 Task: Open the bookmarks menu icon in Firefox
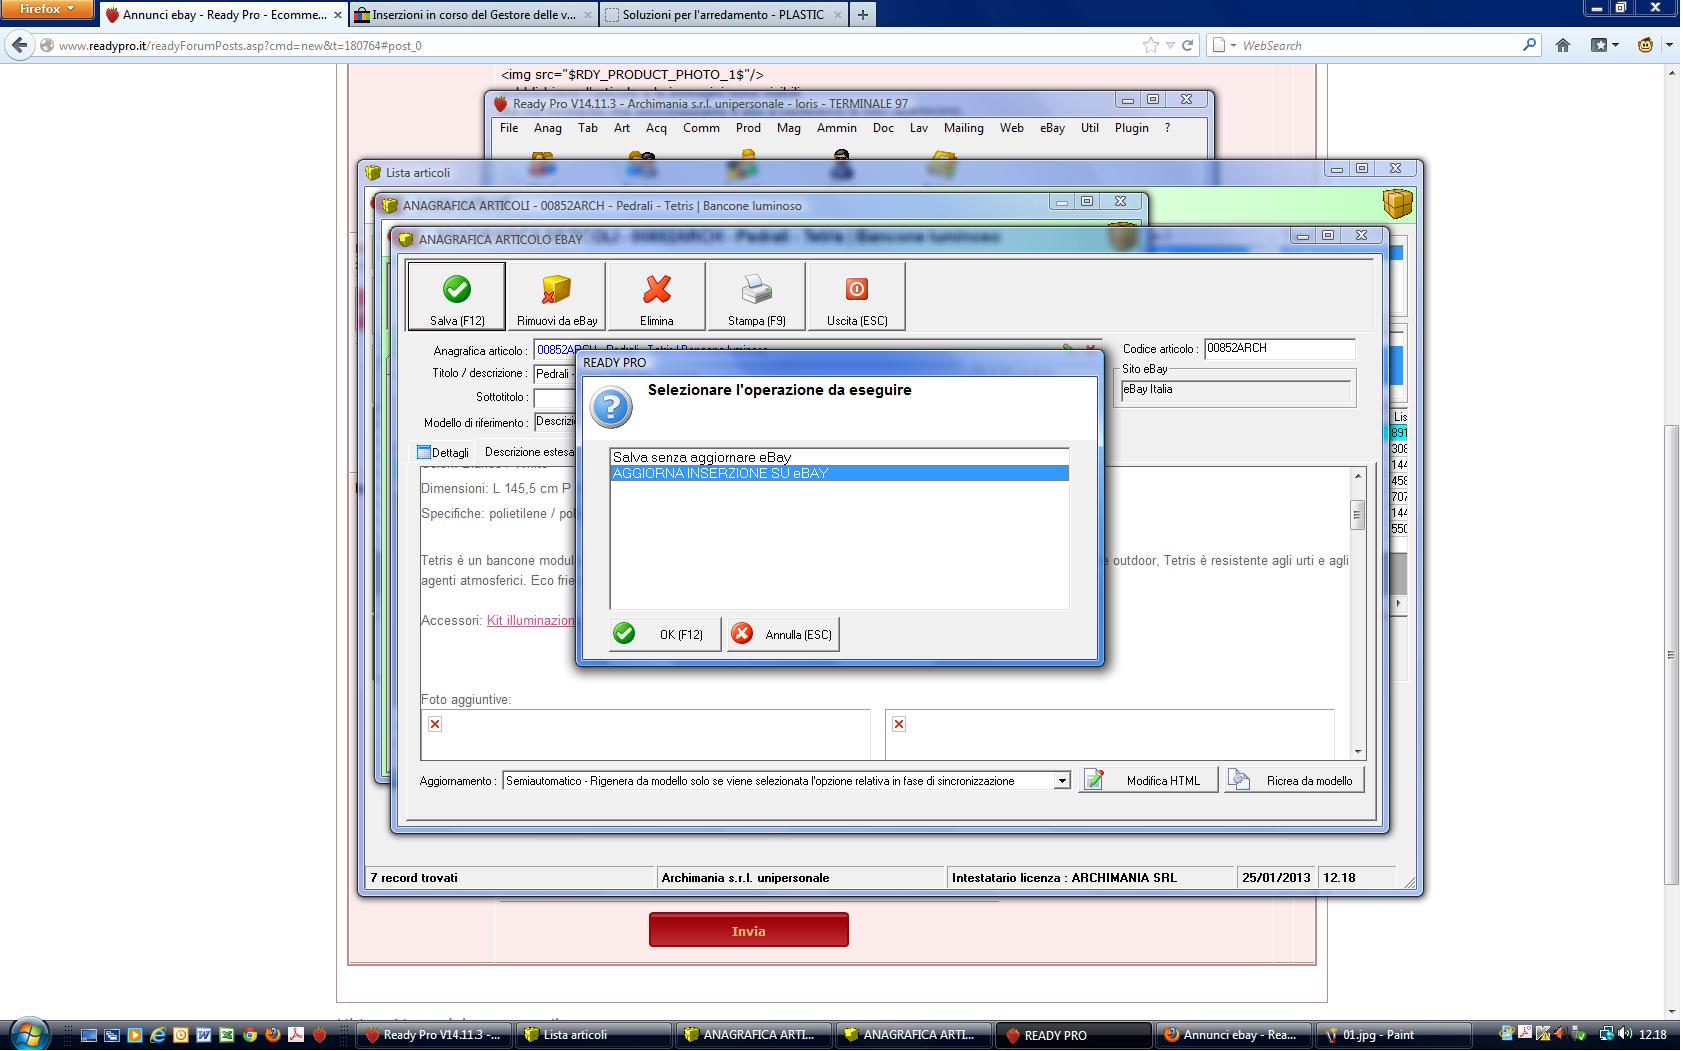(x=1604, y=45)
